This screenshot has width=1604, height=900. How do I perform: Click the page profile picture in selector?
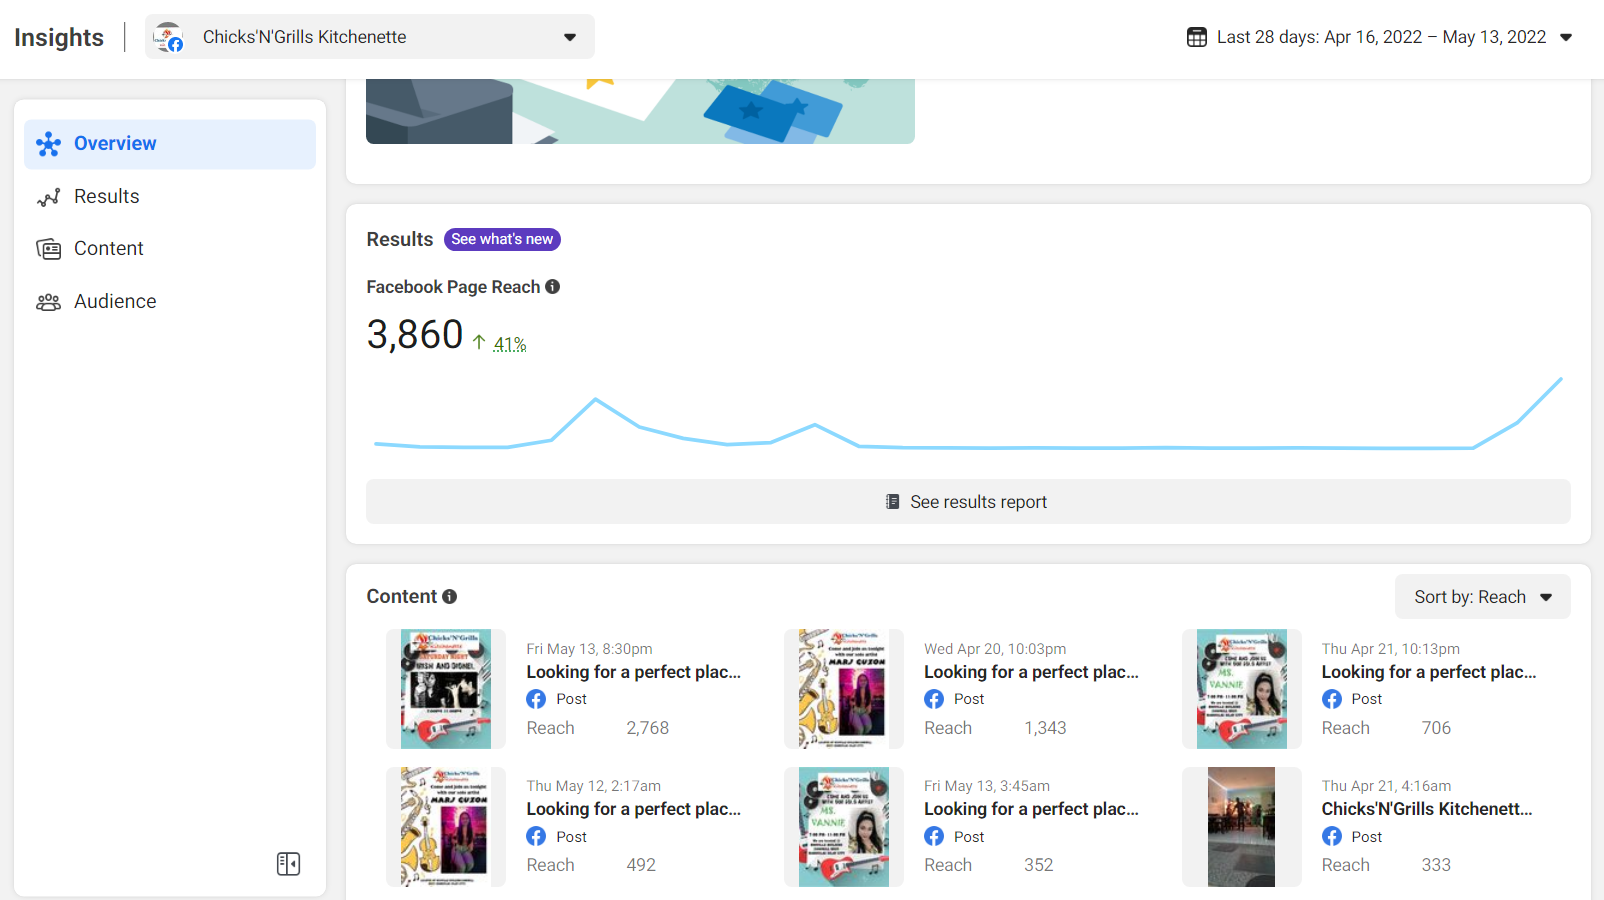click(169, 38)
